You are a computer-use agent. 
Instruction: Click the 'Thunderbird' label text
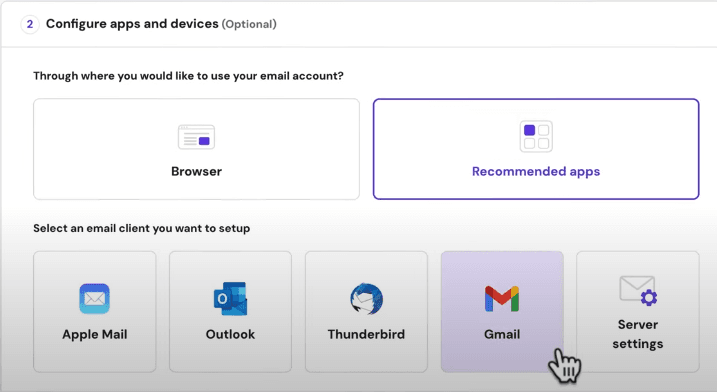(x=366, y=334)
